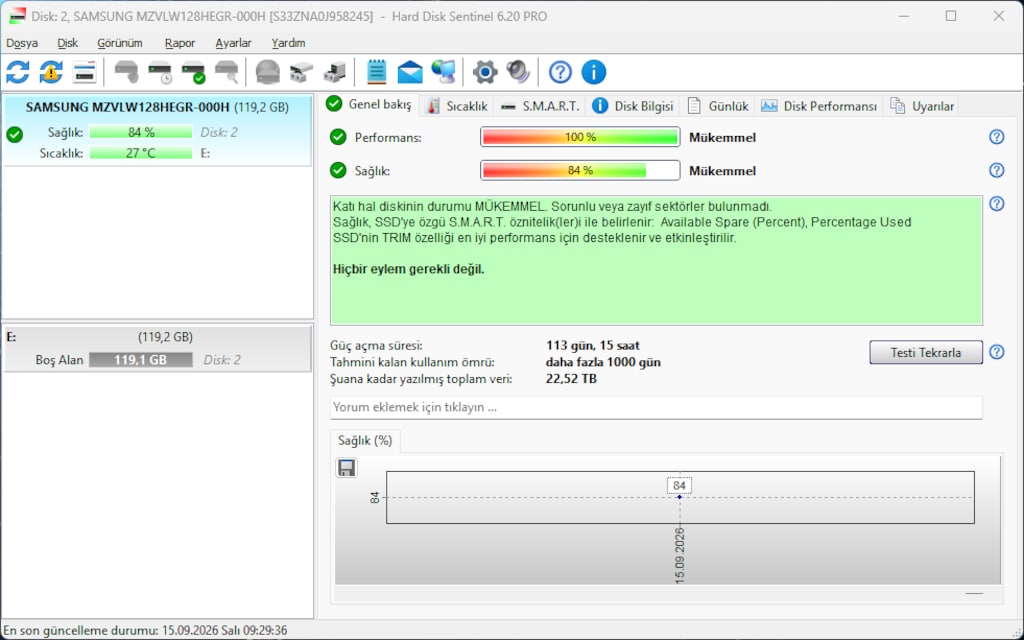
Task: Click the Mükemmel label beside Performans
Action: (723, 138)
